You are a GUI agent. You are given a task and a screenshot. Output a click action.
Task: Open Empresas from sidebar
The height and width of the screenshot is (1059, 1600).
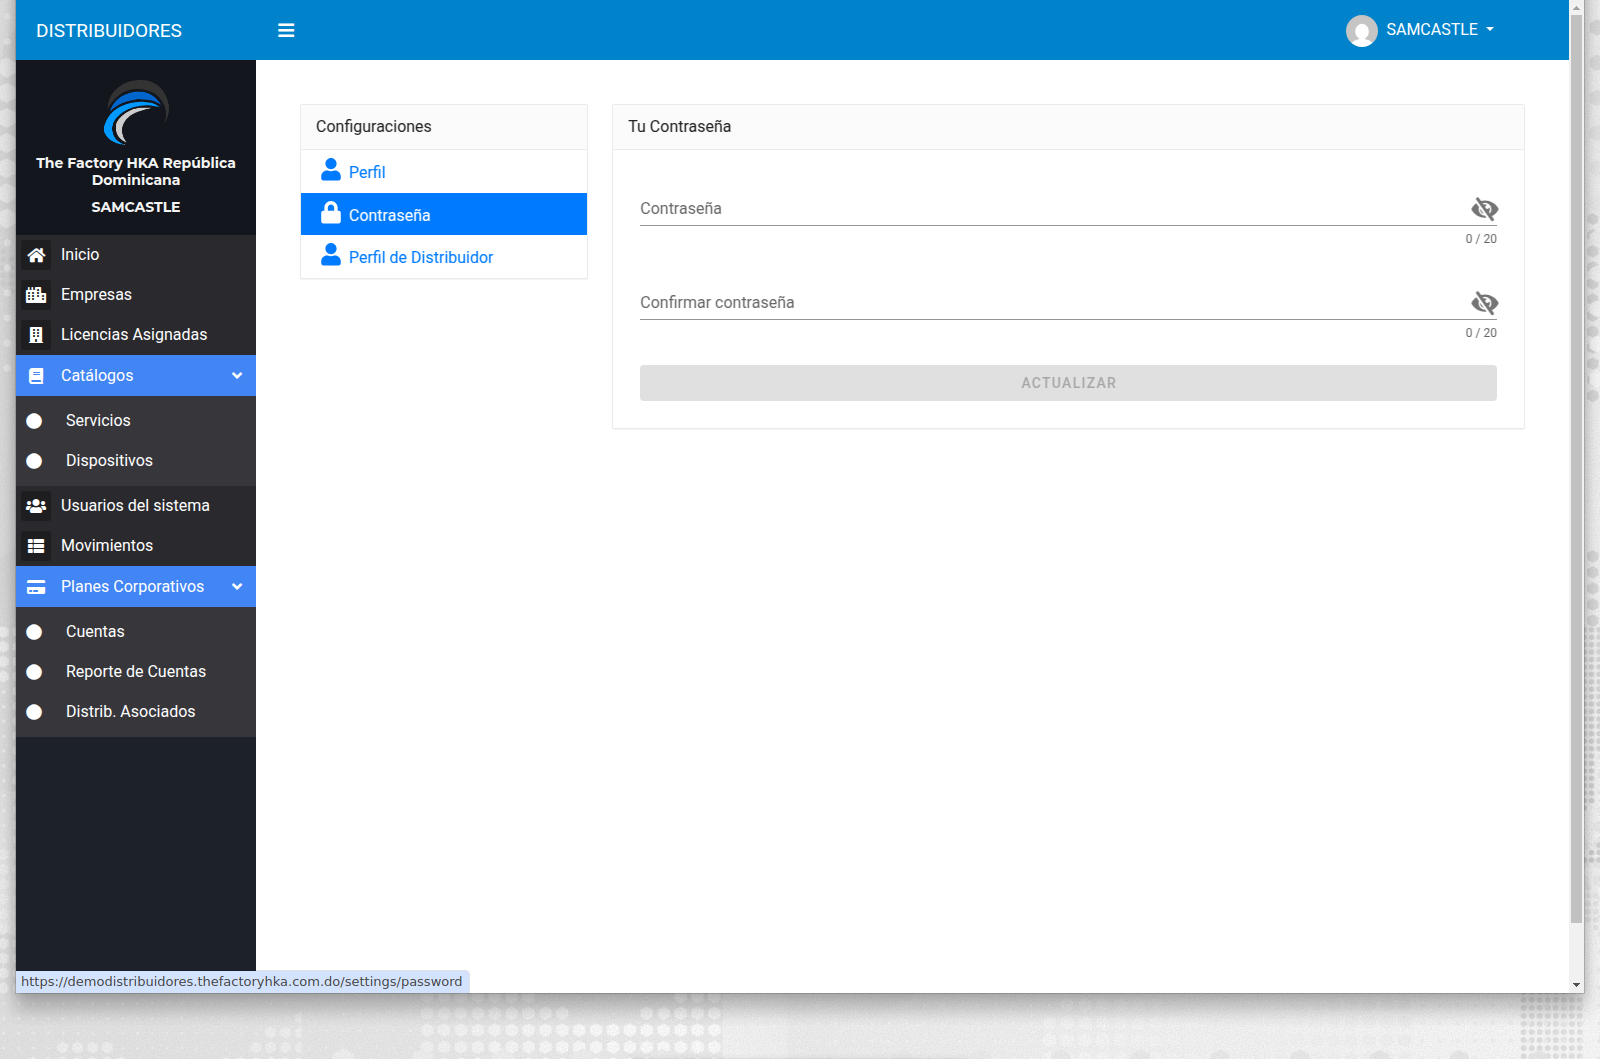[136, 295]
